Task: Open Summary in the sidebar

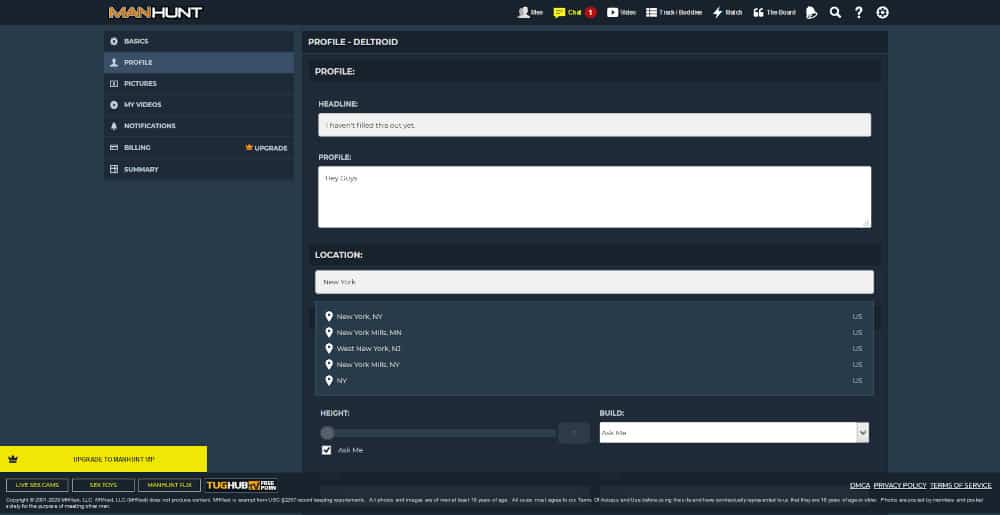Action: click(199, 169)
